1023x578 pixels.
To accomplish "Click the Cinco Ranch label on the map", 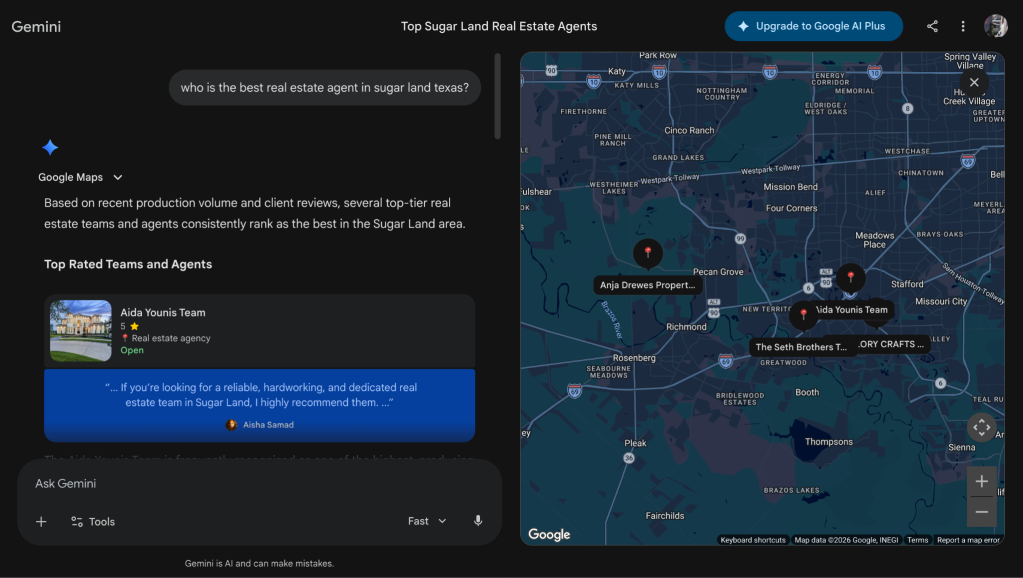I will tap(689, 130).
